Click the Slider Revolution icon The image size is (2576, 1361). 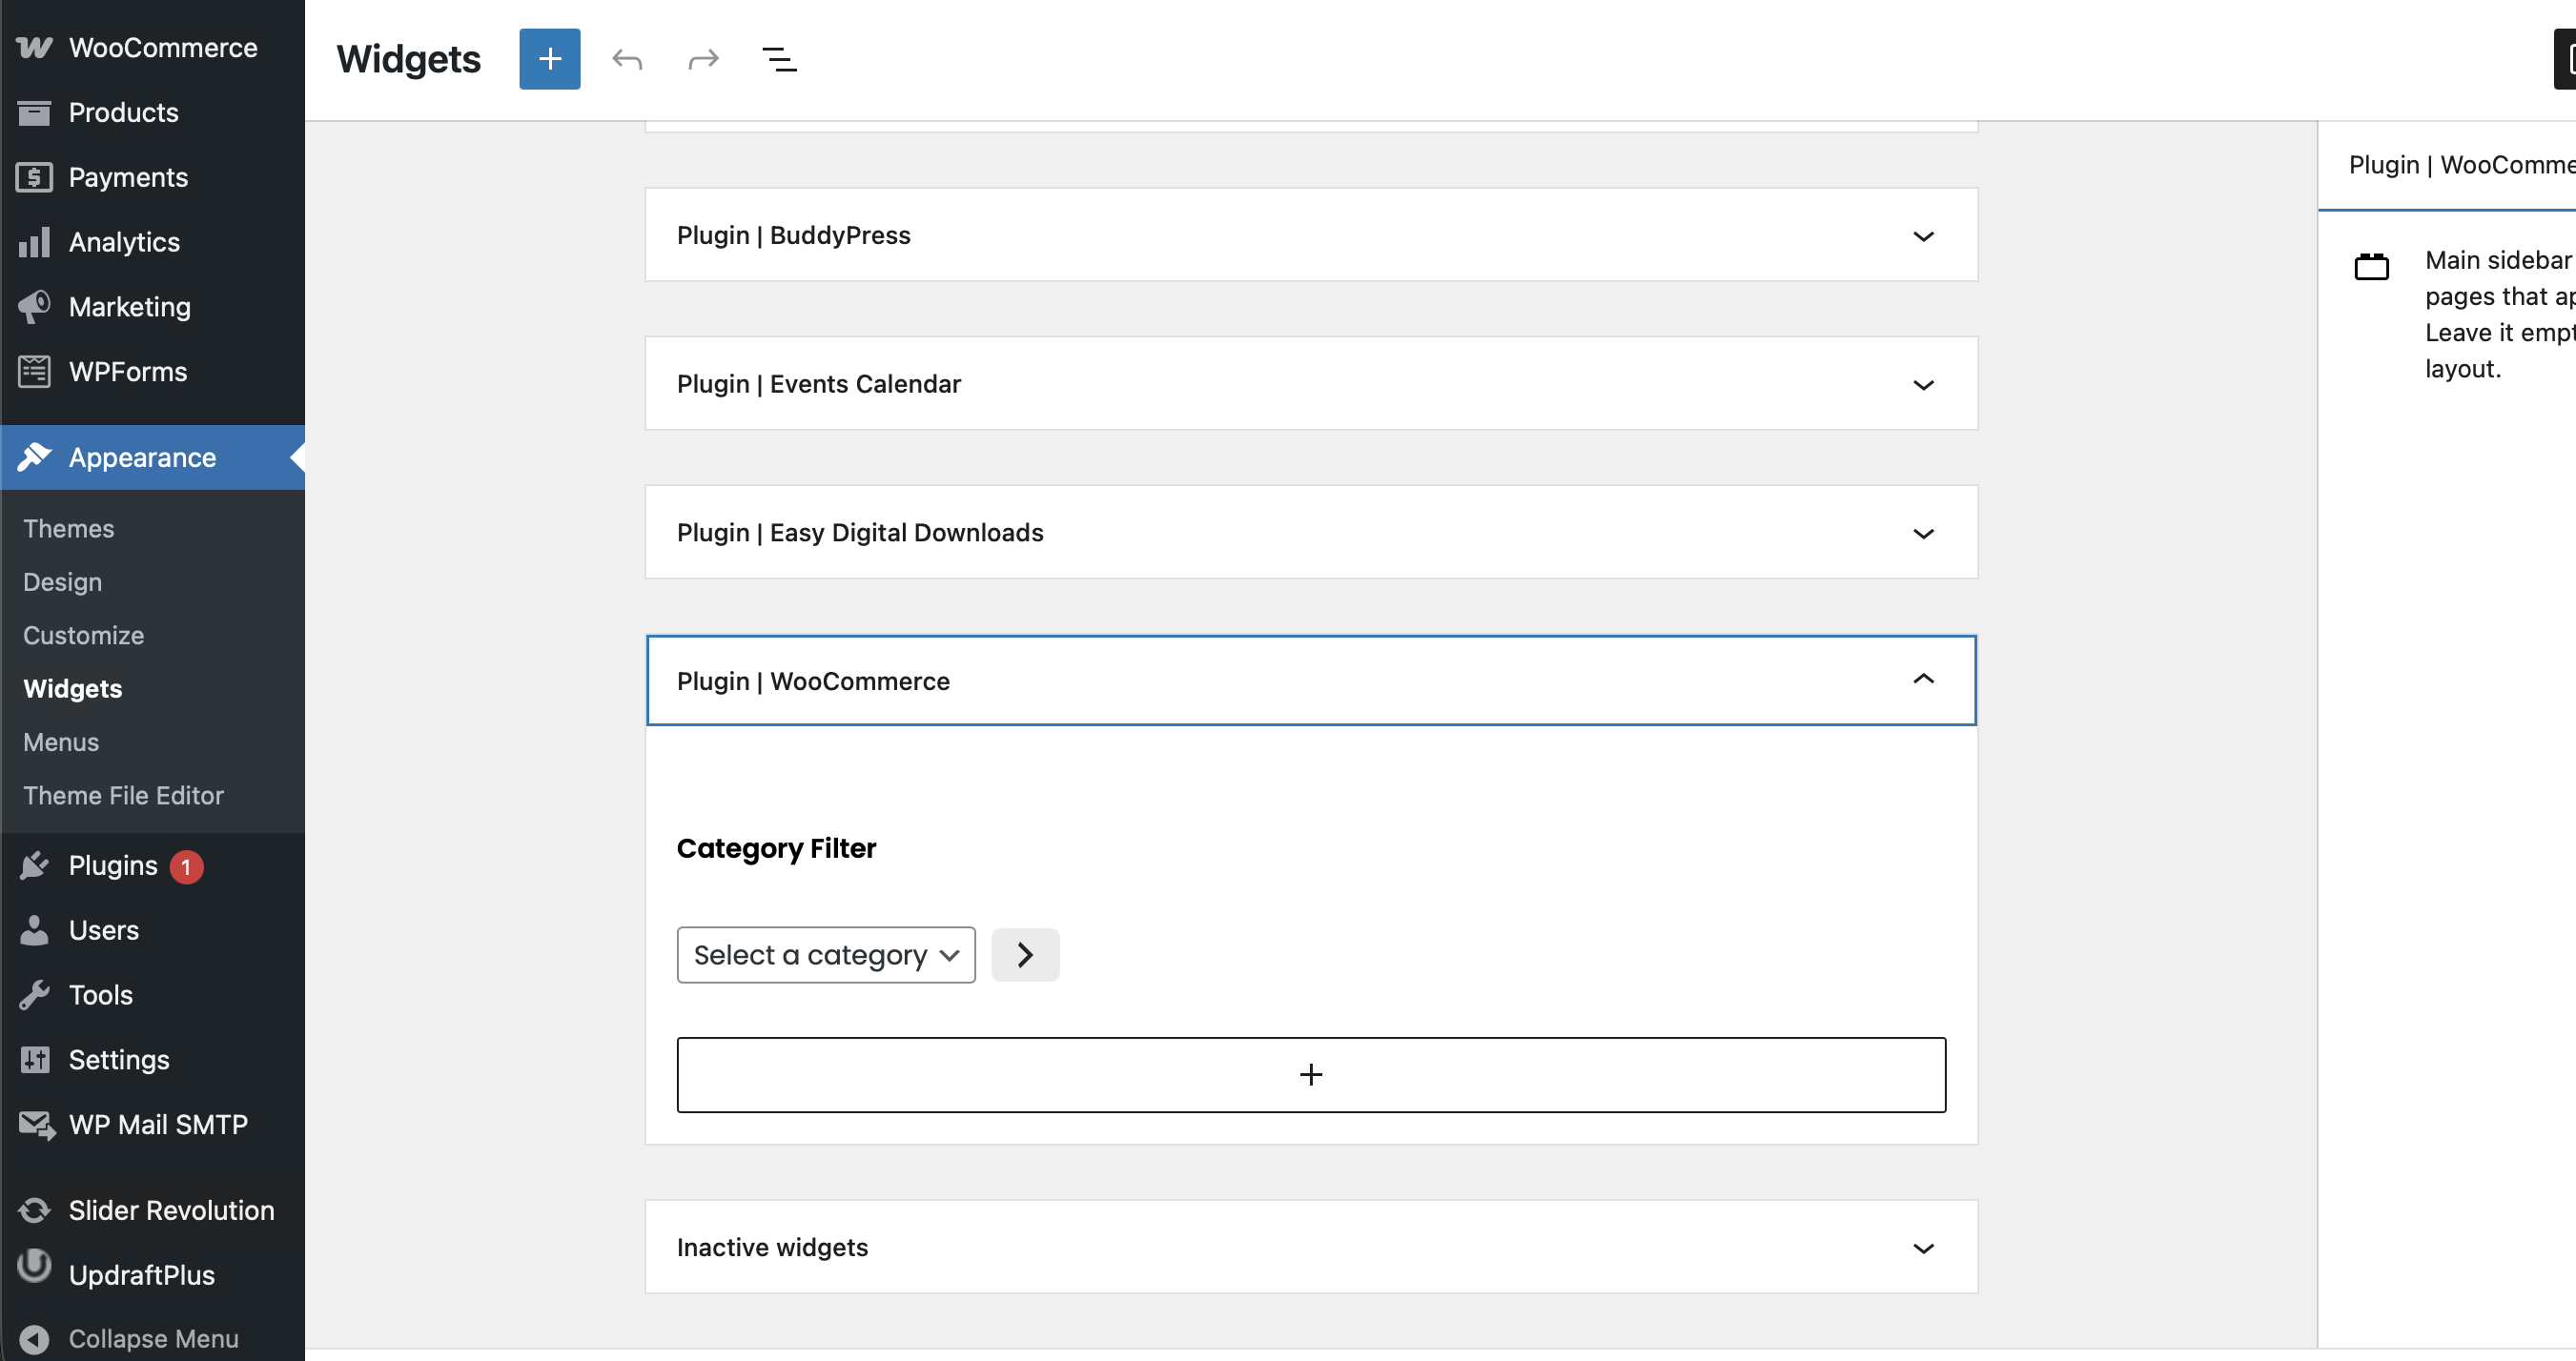click(34, 1210)
